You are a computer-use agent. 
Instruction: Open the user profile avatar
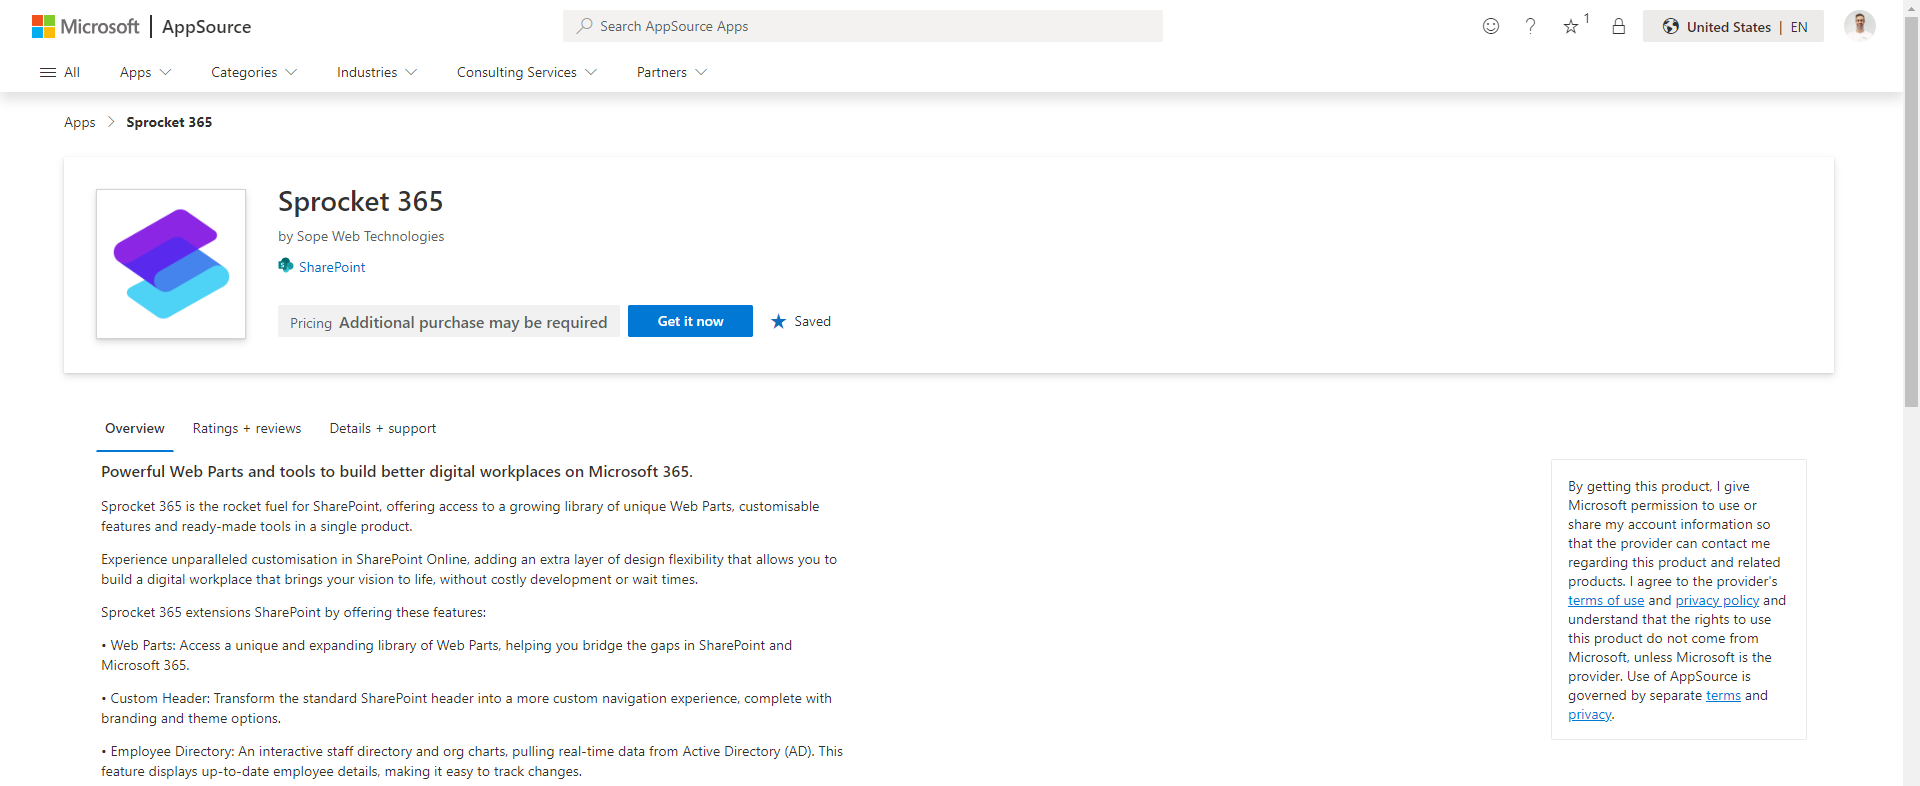(1860, 26)
